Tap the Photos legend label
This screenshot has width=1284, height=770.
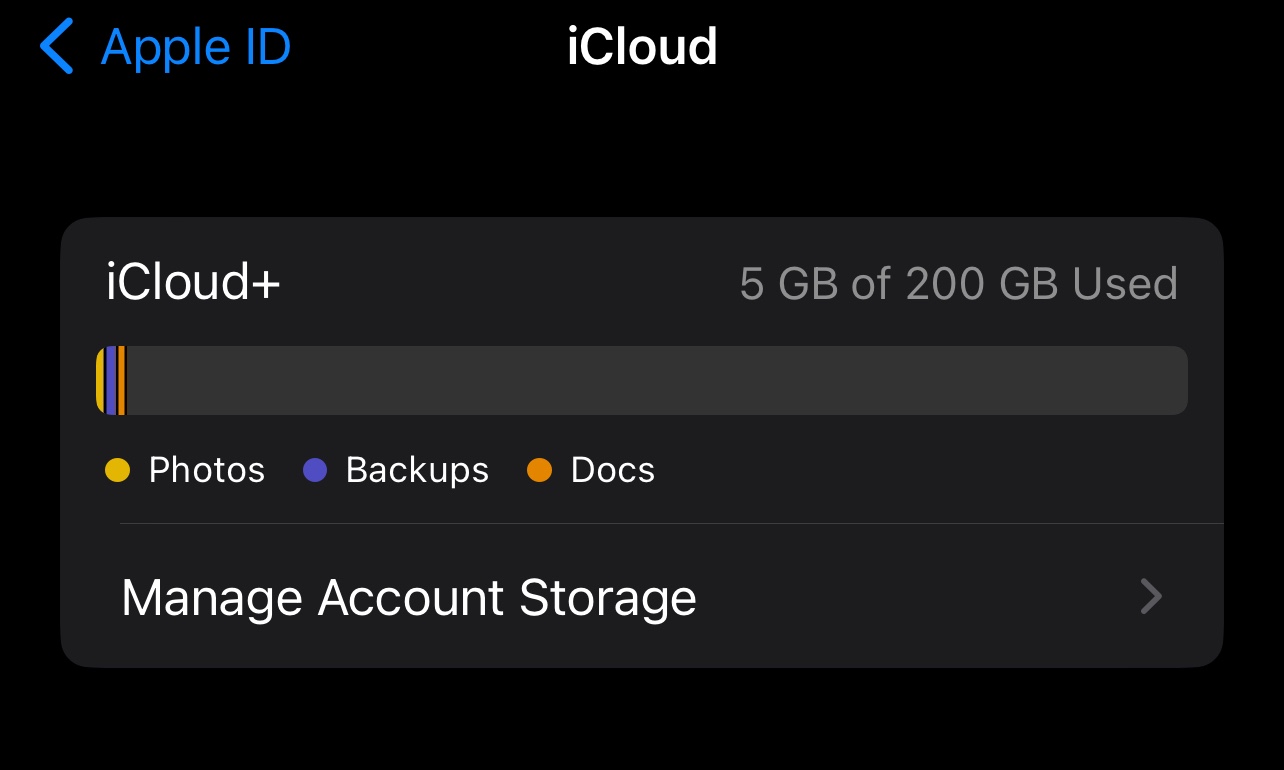(x=206, y=470)
